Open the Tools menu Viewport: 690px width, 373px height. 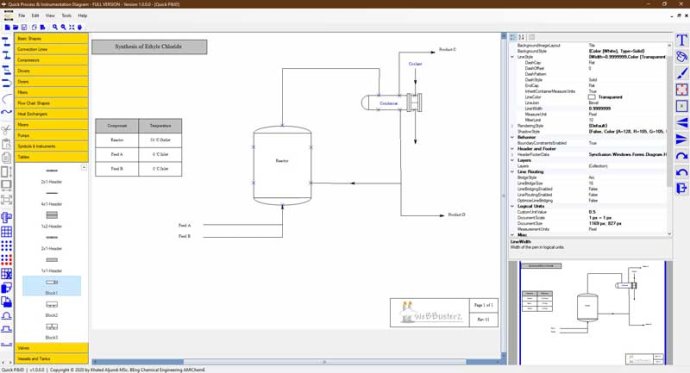66,15
